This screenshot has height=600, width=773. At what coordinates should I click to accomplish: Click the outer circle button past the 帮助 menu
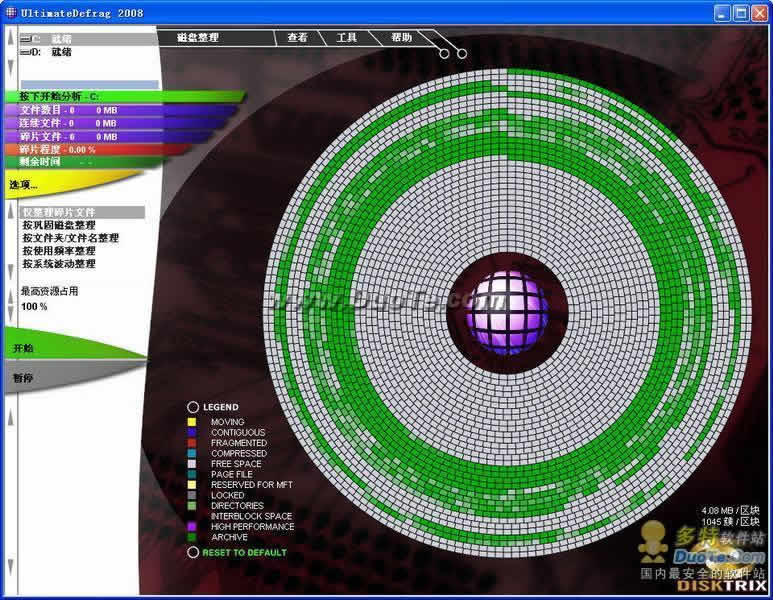(x=461, y=53)
